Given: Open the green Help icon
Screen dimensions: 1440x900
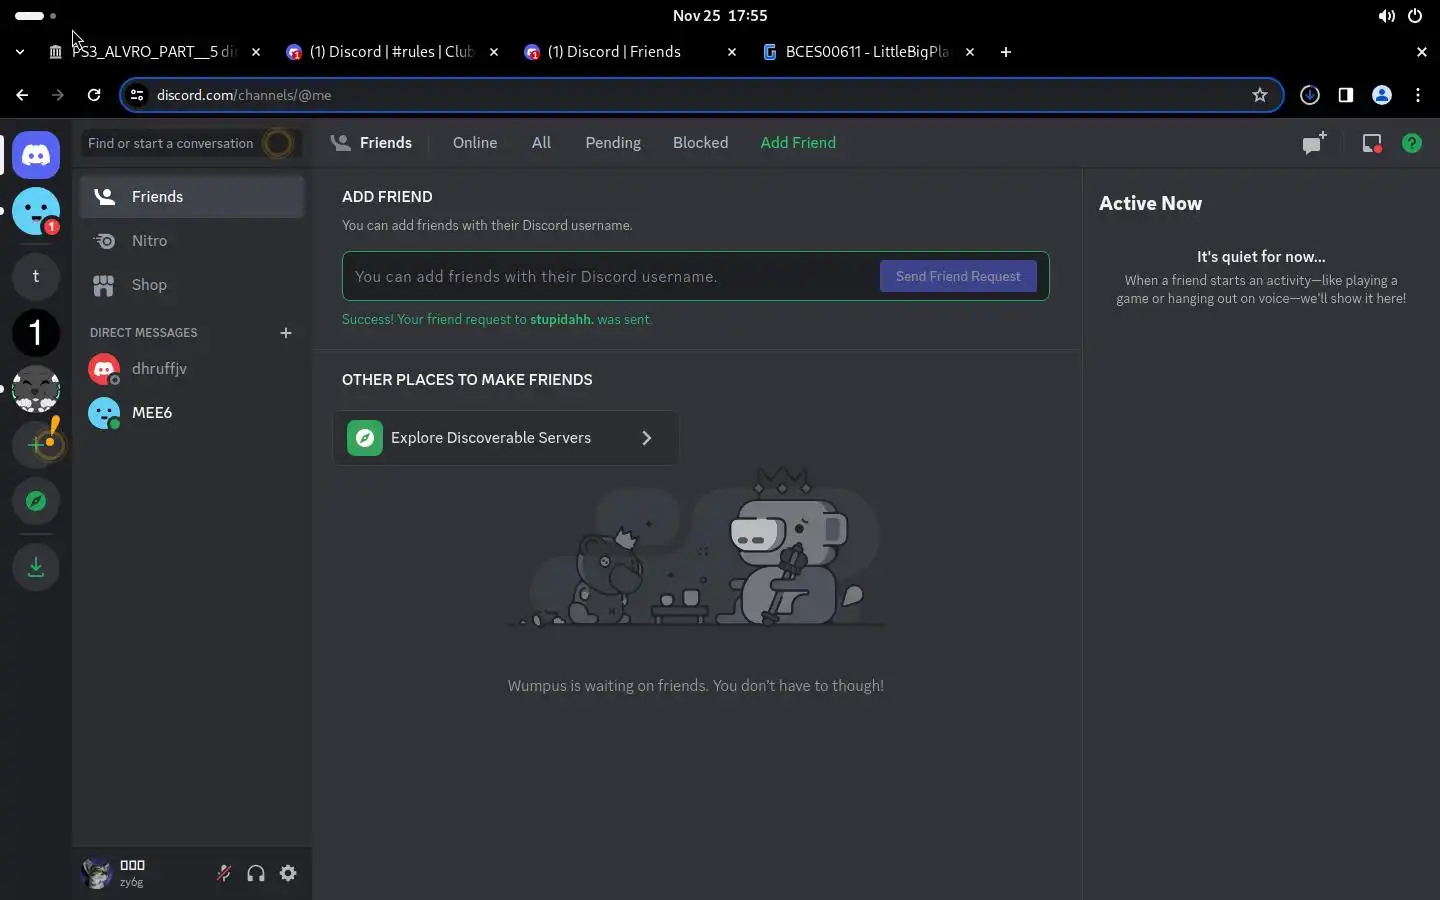Looking at the screenshot, I should (1412, 143).
